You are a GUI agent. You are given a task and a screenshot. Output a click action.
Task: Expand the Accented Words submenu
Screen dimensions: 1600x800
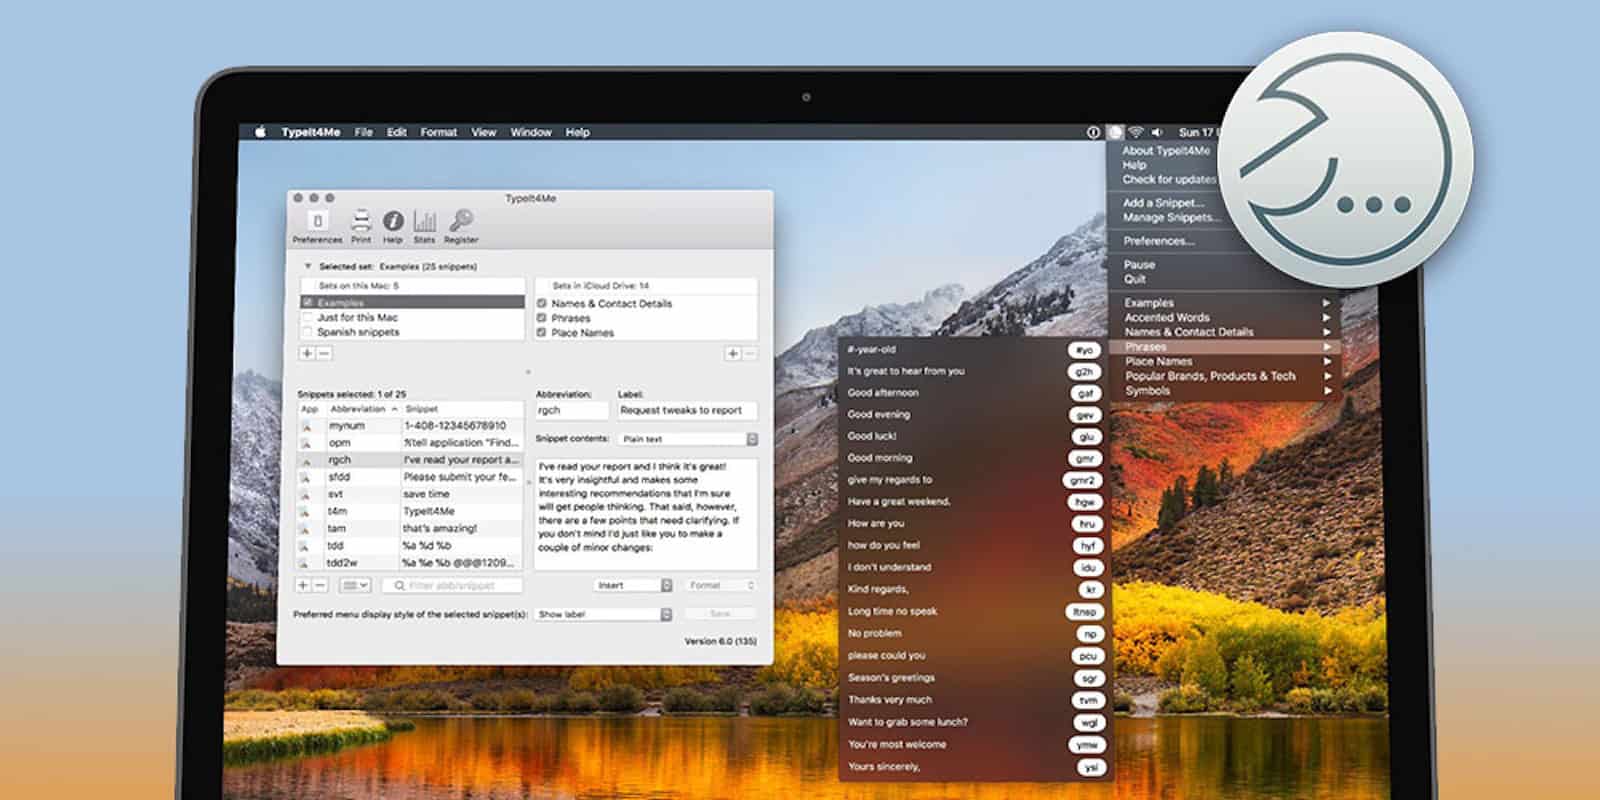pyautogui.click(x=1230, y=317)
